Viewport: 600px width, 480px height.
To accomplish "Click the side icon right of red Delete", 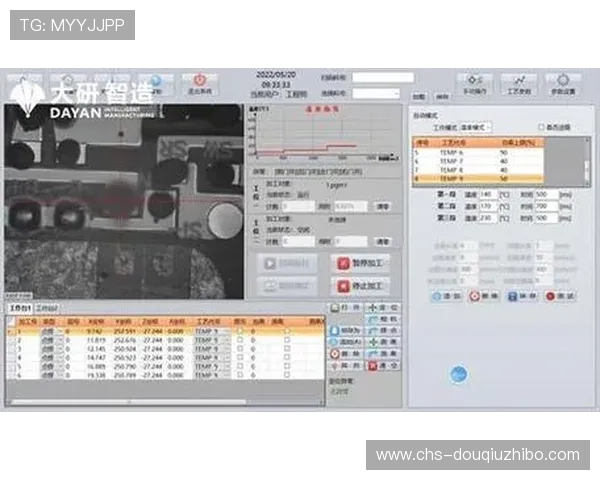I will [372, 354].
